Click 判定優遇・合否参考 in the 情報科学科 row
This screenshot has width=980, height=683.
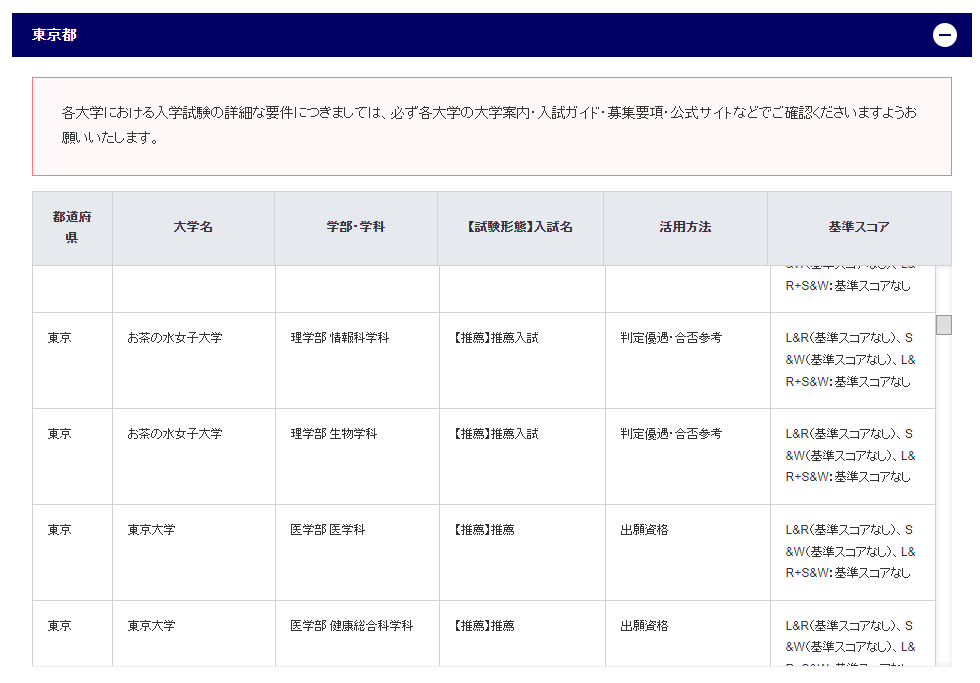tap(671, 338)
